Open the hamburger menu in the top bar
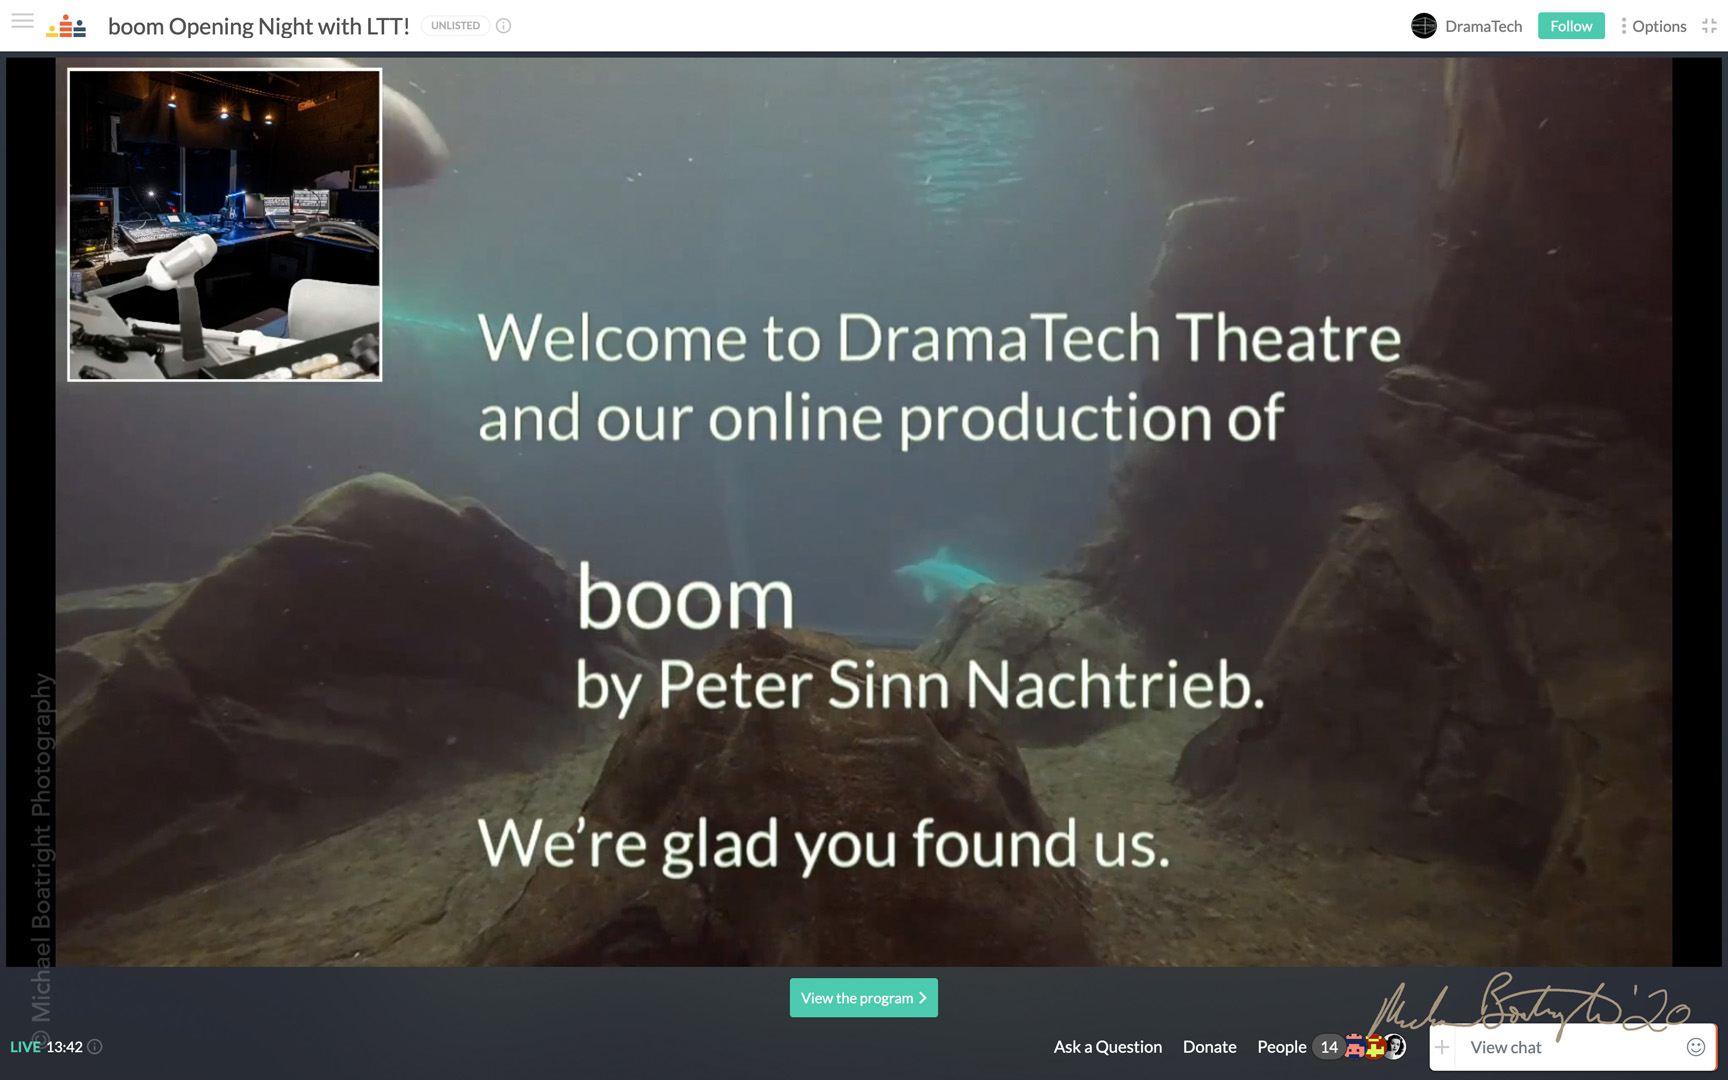This screenshot has height=1080, width=1728. 22,22
